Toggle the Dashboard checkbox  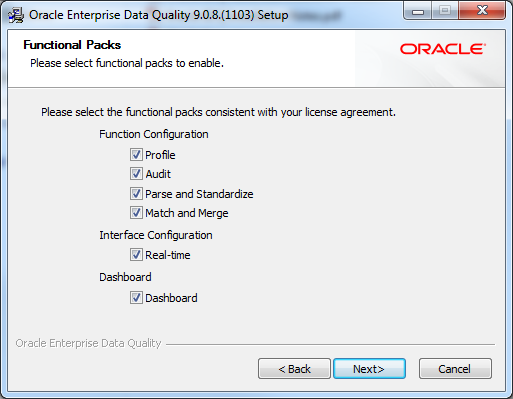136,298
